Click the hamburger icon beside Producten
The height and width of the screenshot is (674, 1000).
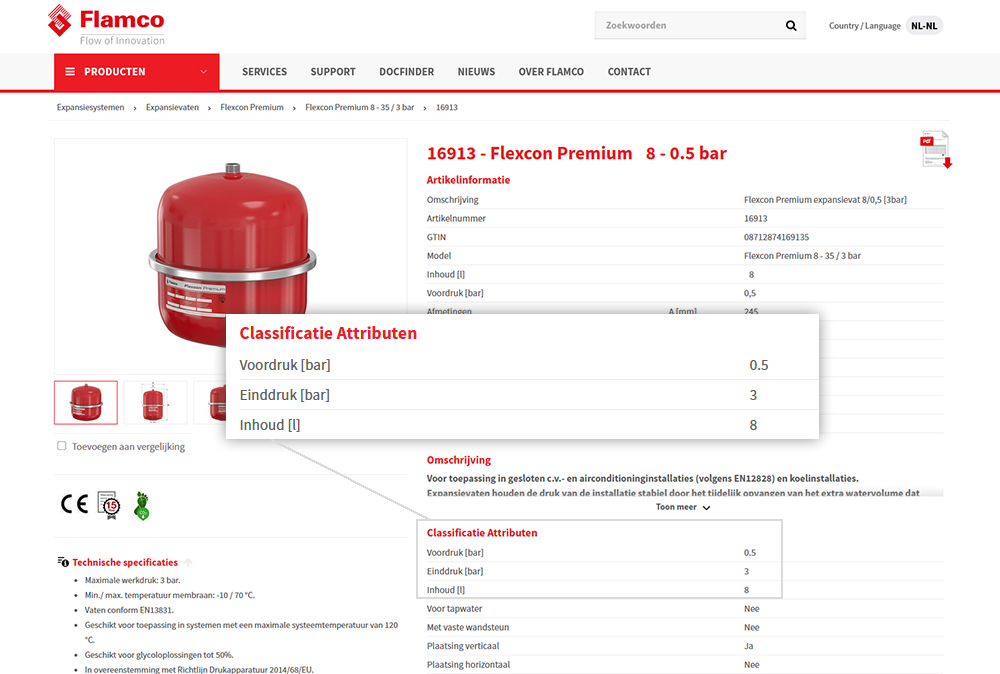coord(70,72)
